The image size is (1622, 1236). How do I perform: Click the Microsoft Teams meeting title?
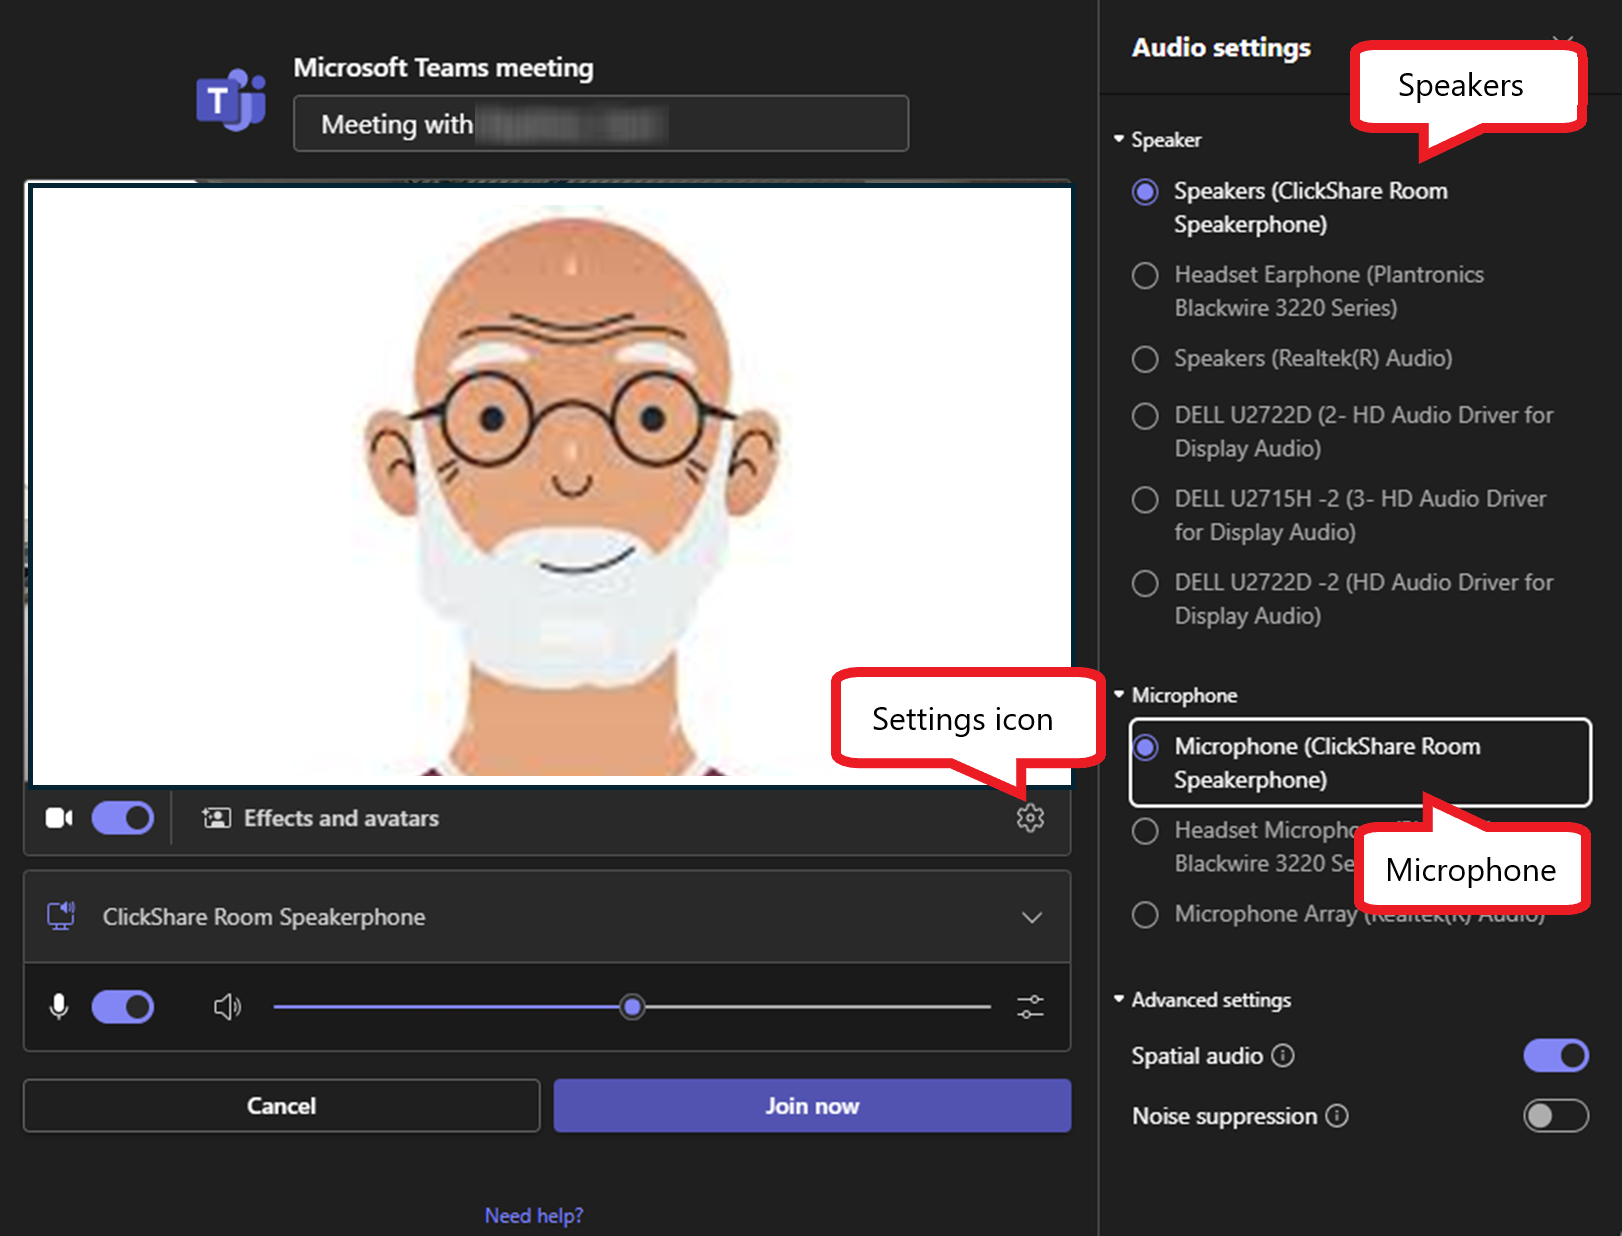click(443, 67)
